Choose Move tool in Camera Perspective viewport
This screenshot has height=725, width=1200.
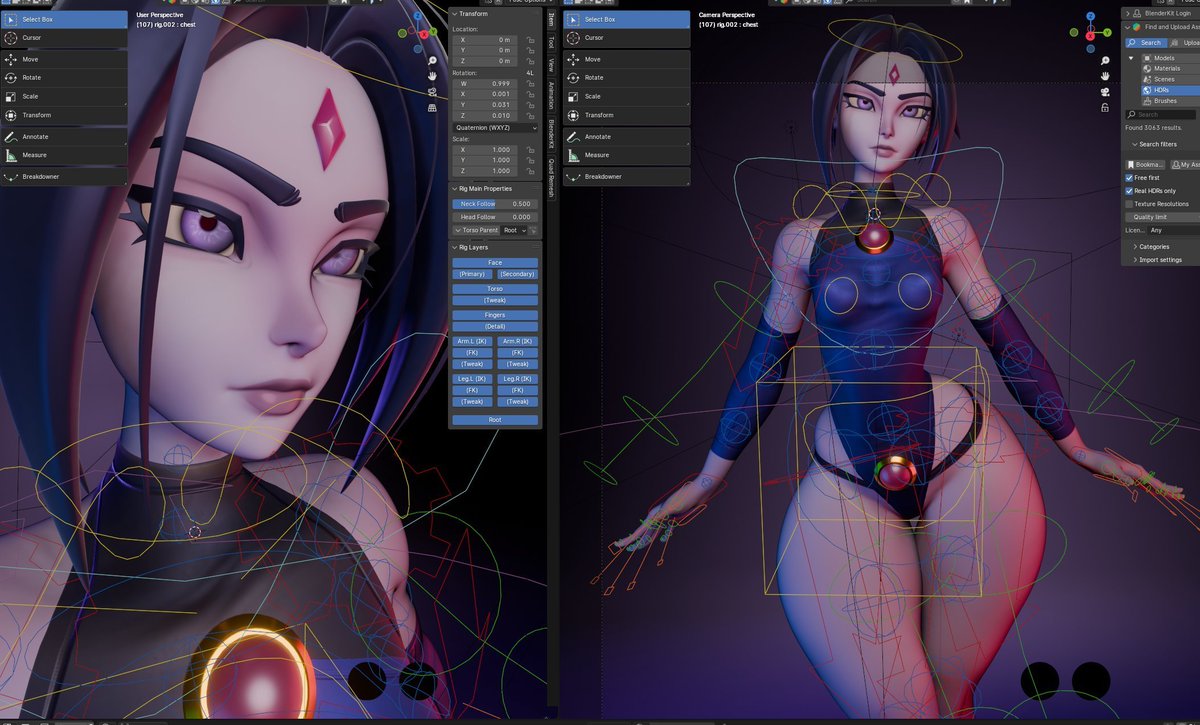pyautogui.click(x=627, y=59)
